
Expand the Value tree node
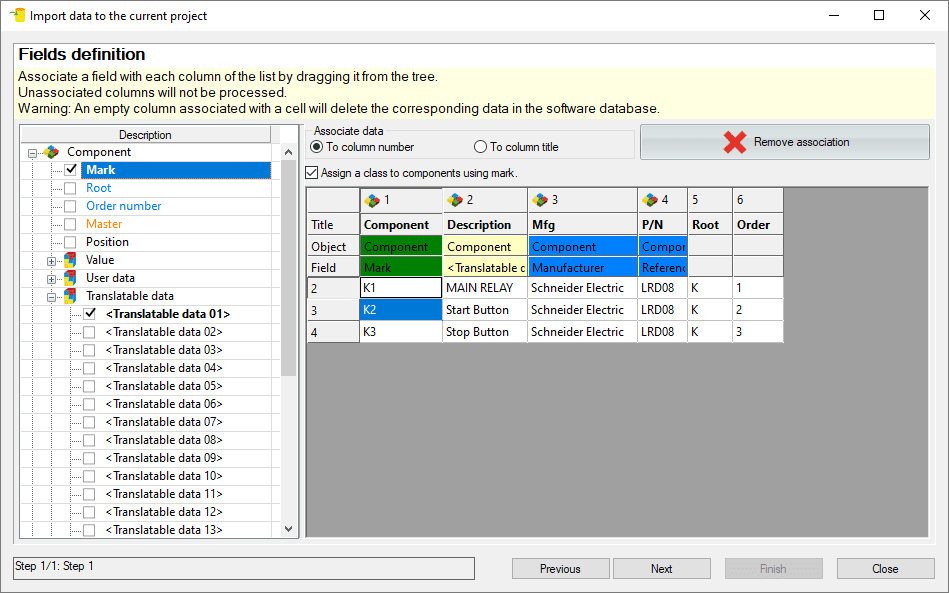pyautogui.click(x=51, y=261)
